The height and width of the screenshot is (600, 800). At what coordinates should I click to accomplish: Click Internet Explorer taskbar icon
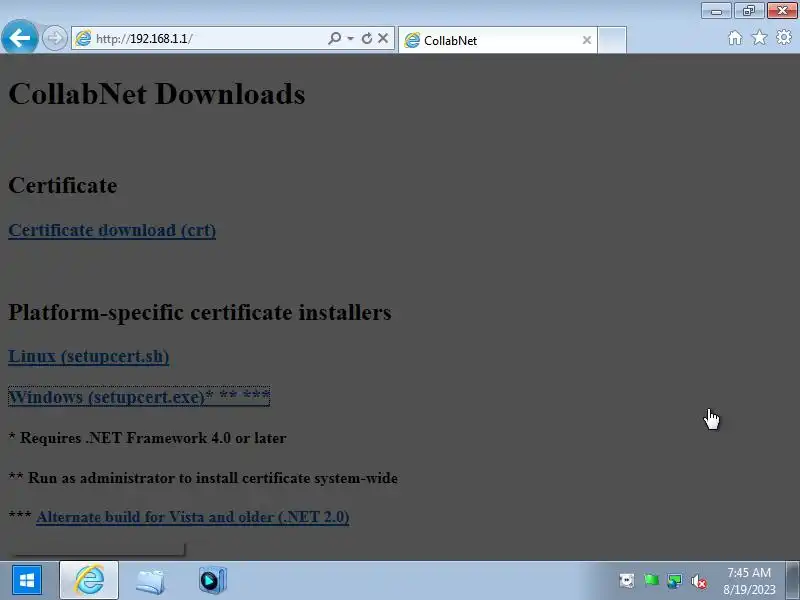(89, 580)
